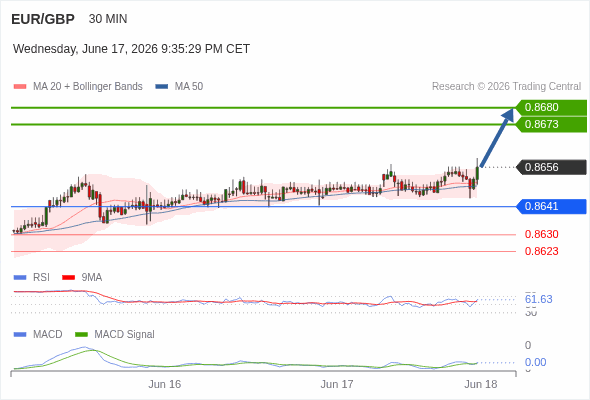Viewport: 590px width, 400px height.
Task: Click the Jun 16 date axis label
Action: point(164,384)
